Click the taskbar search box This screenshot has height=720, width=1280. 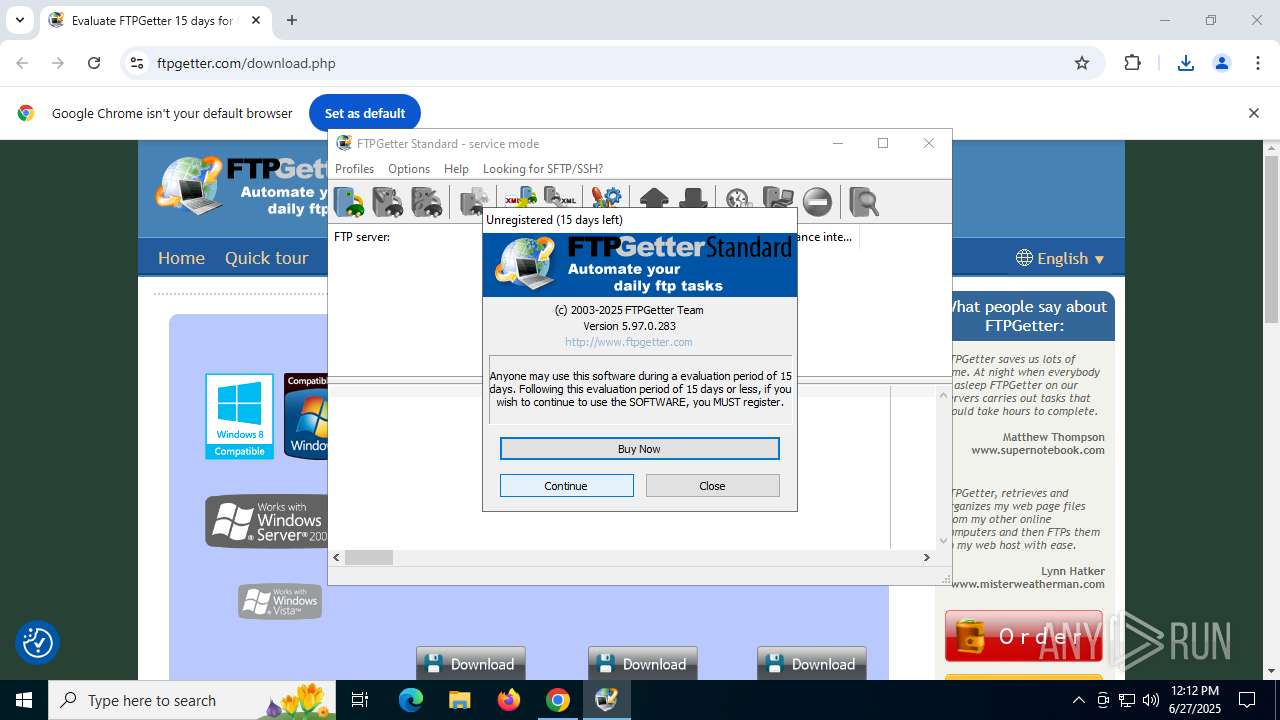(193, 700)
